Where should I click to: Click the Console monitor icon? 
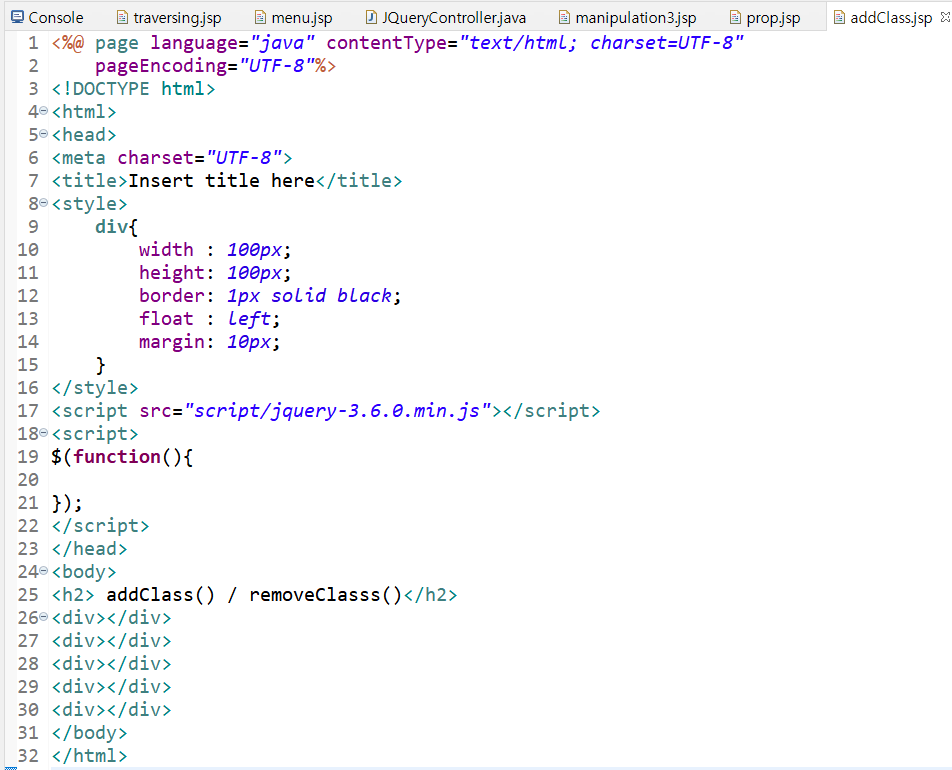[x=18, y=17]
